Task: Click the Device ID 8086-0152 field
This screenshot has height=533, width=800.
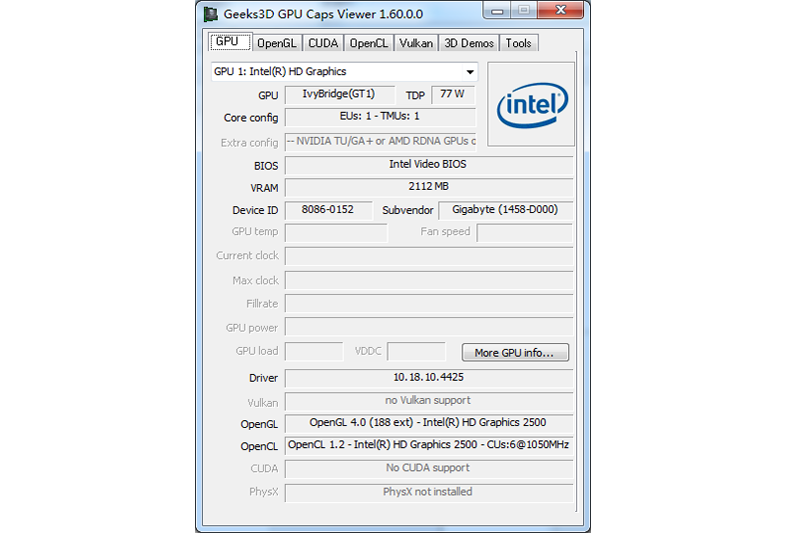Action: (x=328, y=210)
